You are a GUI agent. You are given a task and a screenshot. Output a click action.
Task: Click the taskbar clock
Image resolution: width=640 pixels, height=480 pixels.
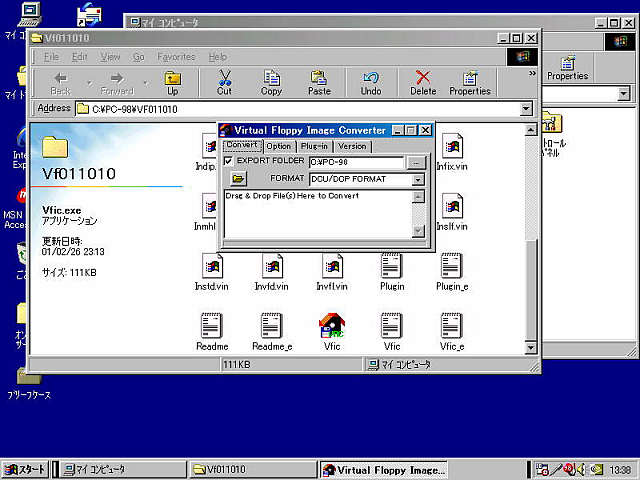coord(620,470)
